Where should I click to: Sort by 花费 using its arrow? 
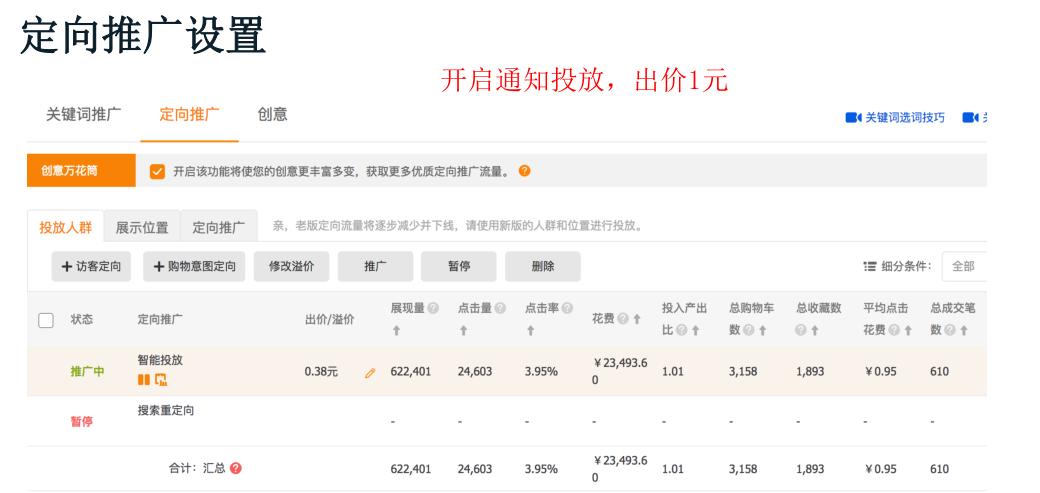(637, 319)
